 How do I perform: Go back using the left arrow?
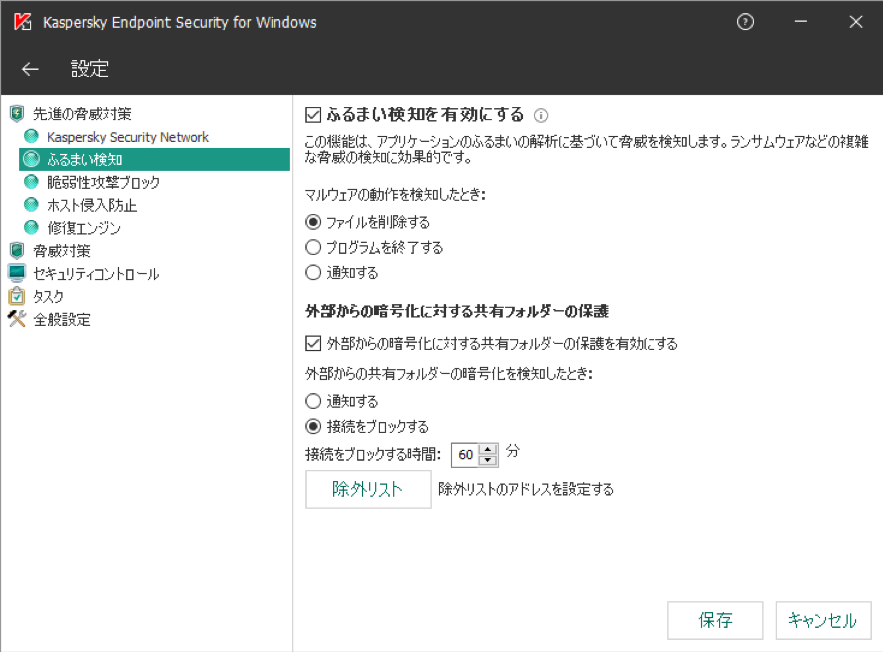30,69
